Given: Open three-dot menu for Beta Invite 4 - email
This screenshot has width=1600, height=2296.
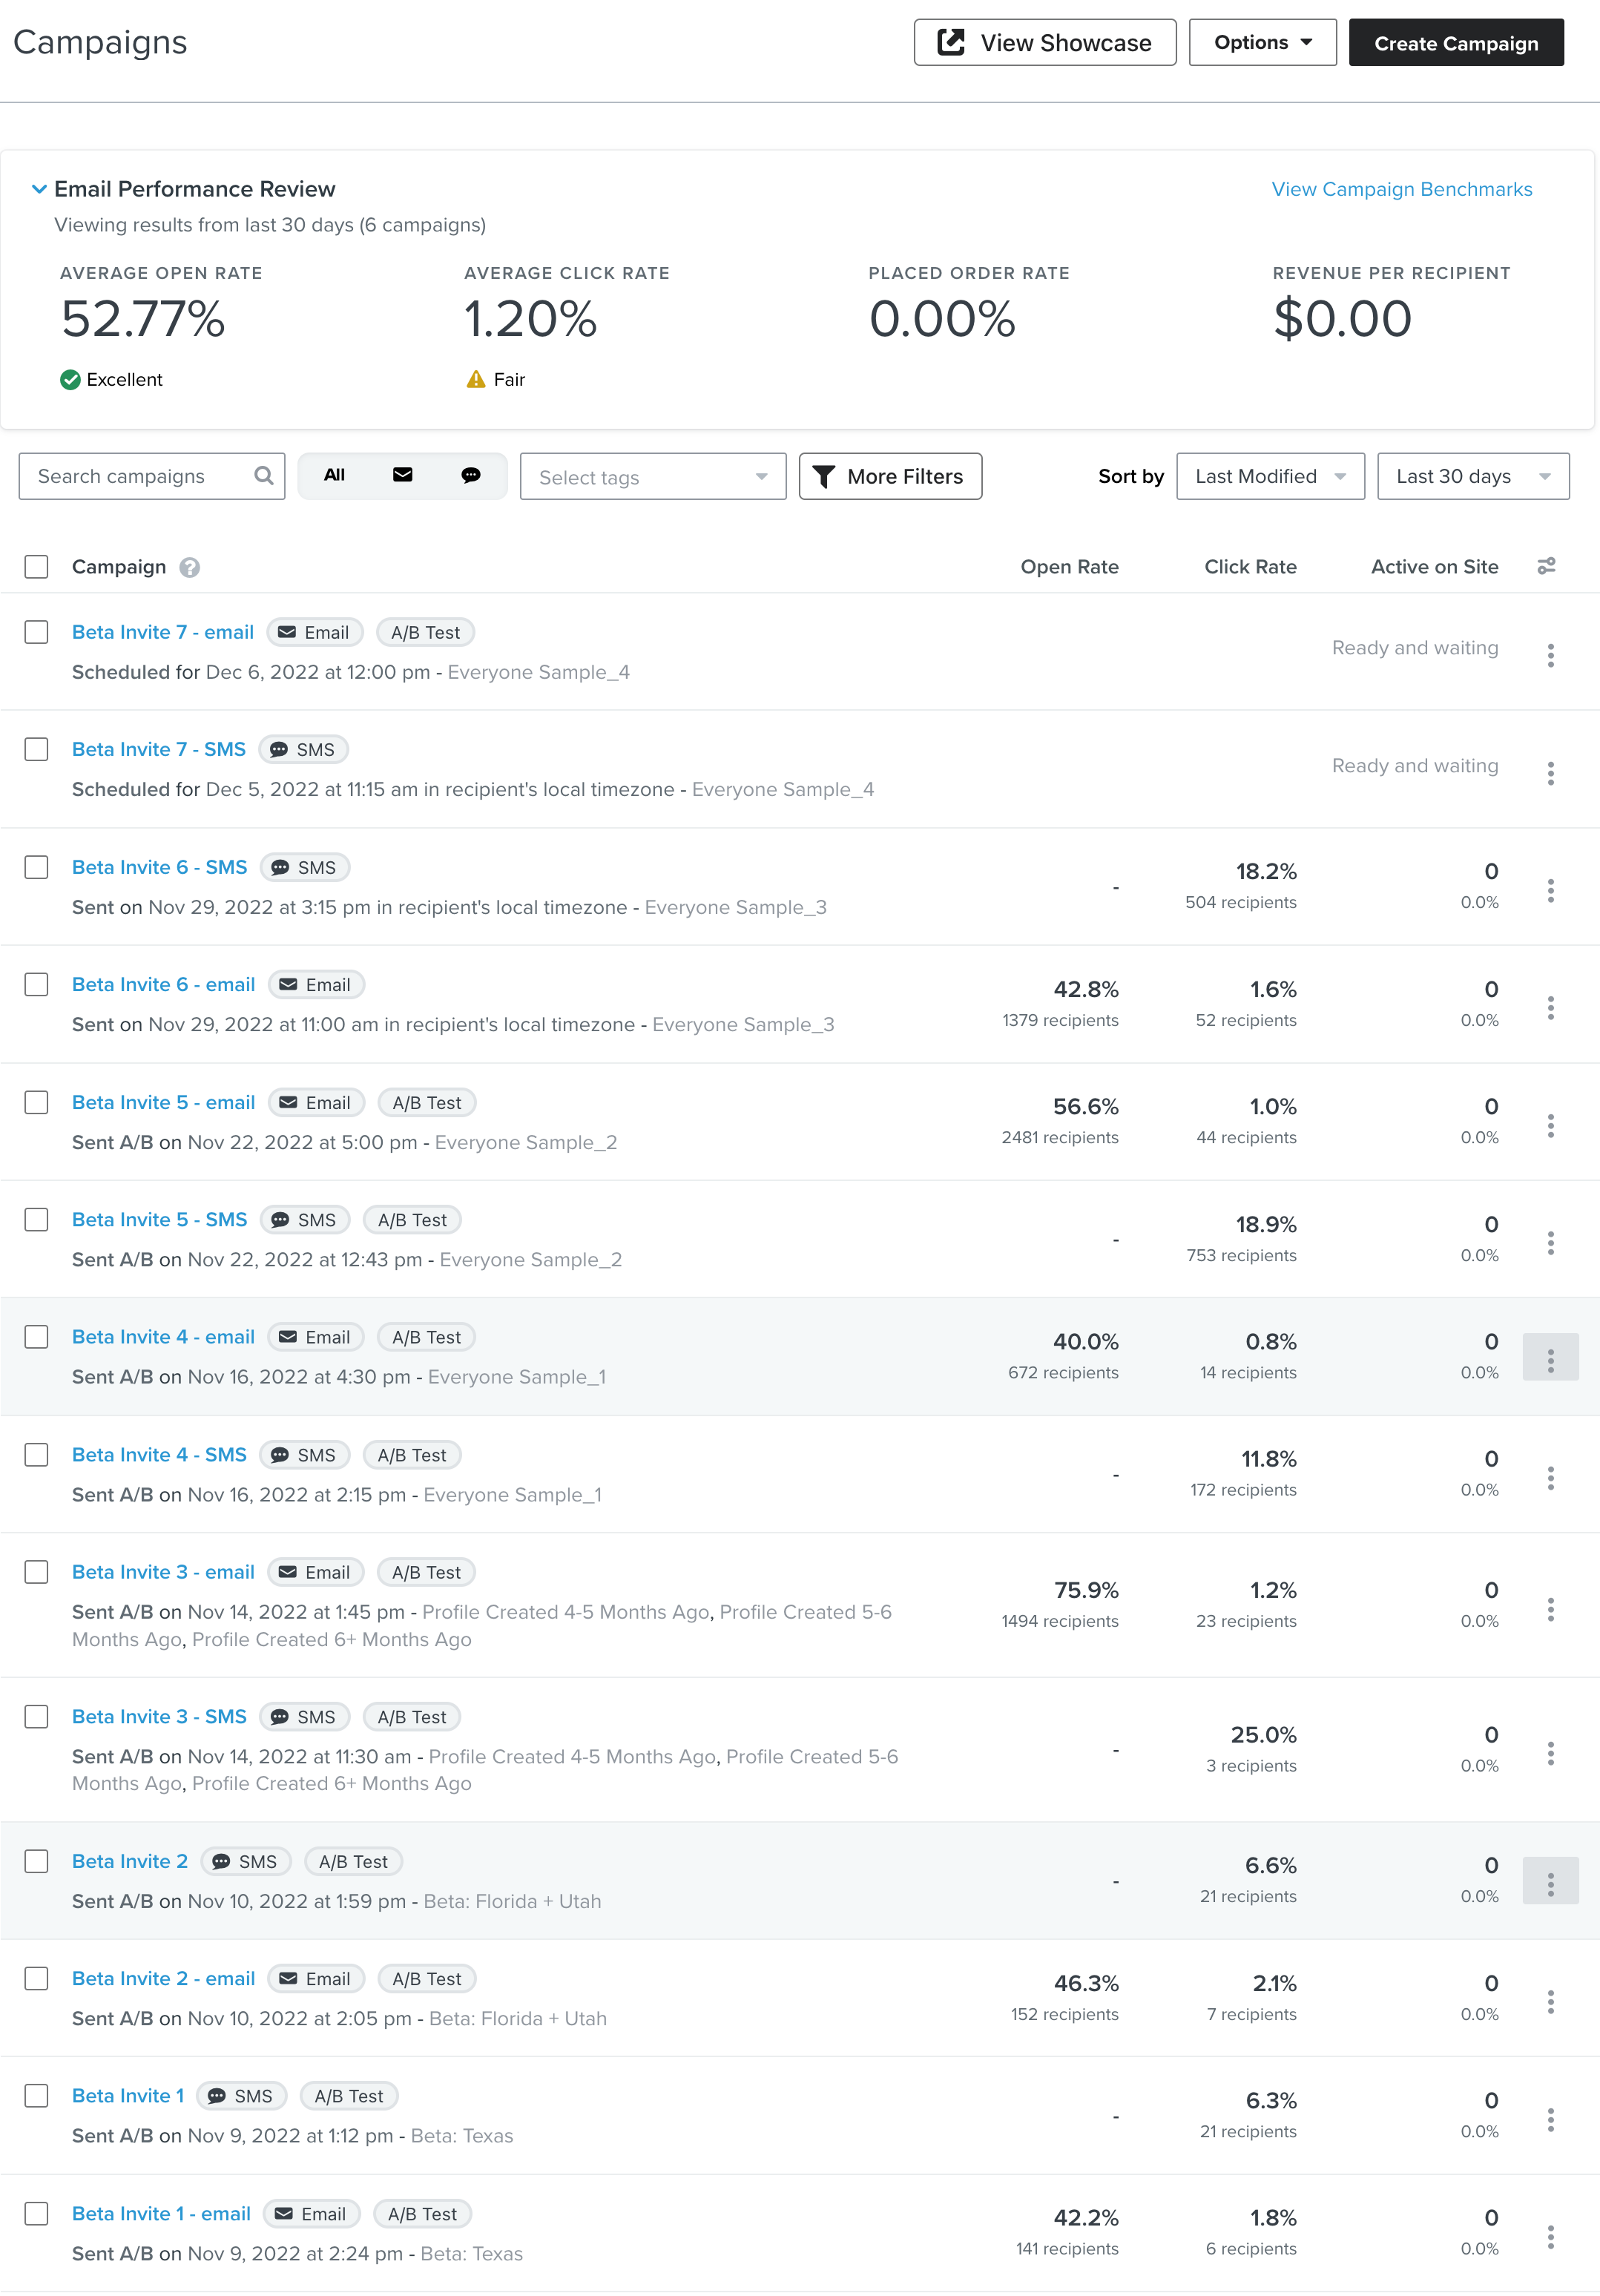Looking at the screenshot, I should (1550, 1360).
